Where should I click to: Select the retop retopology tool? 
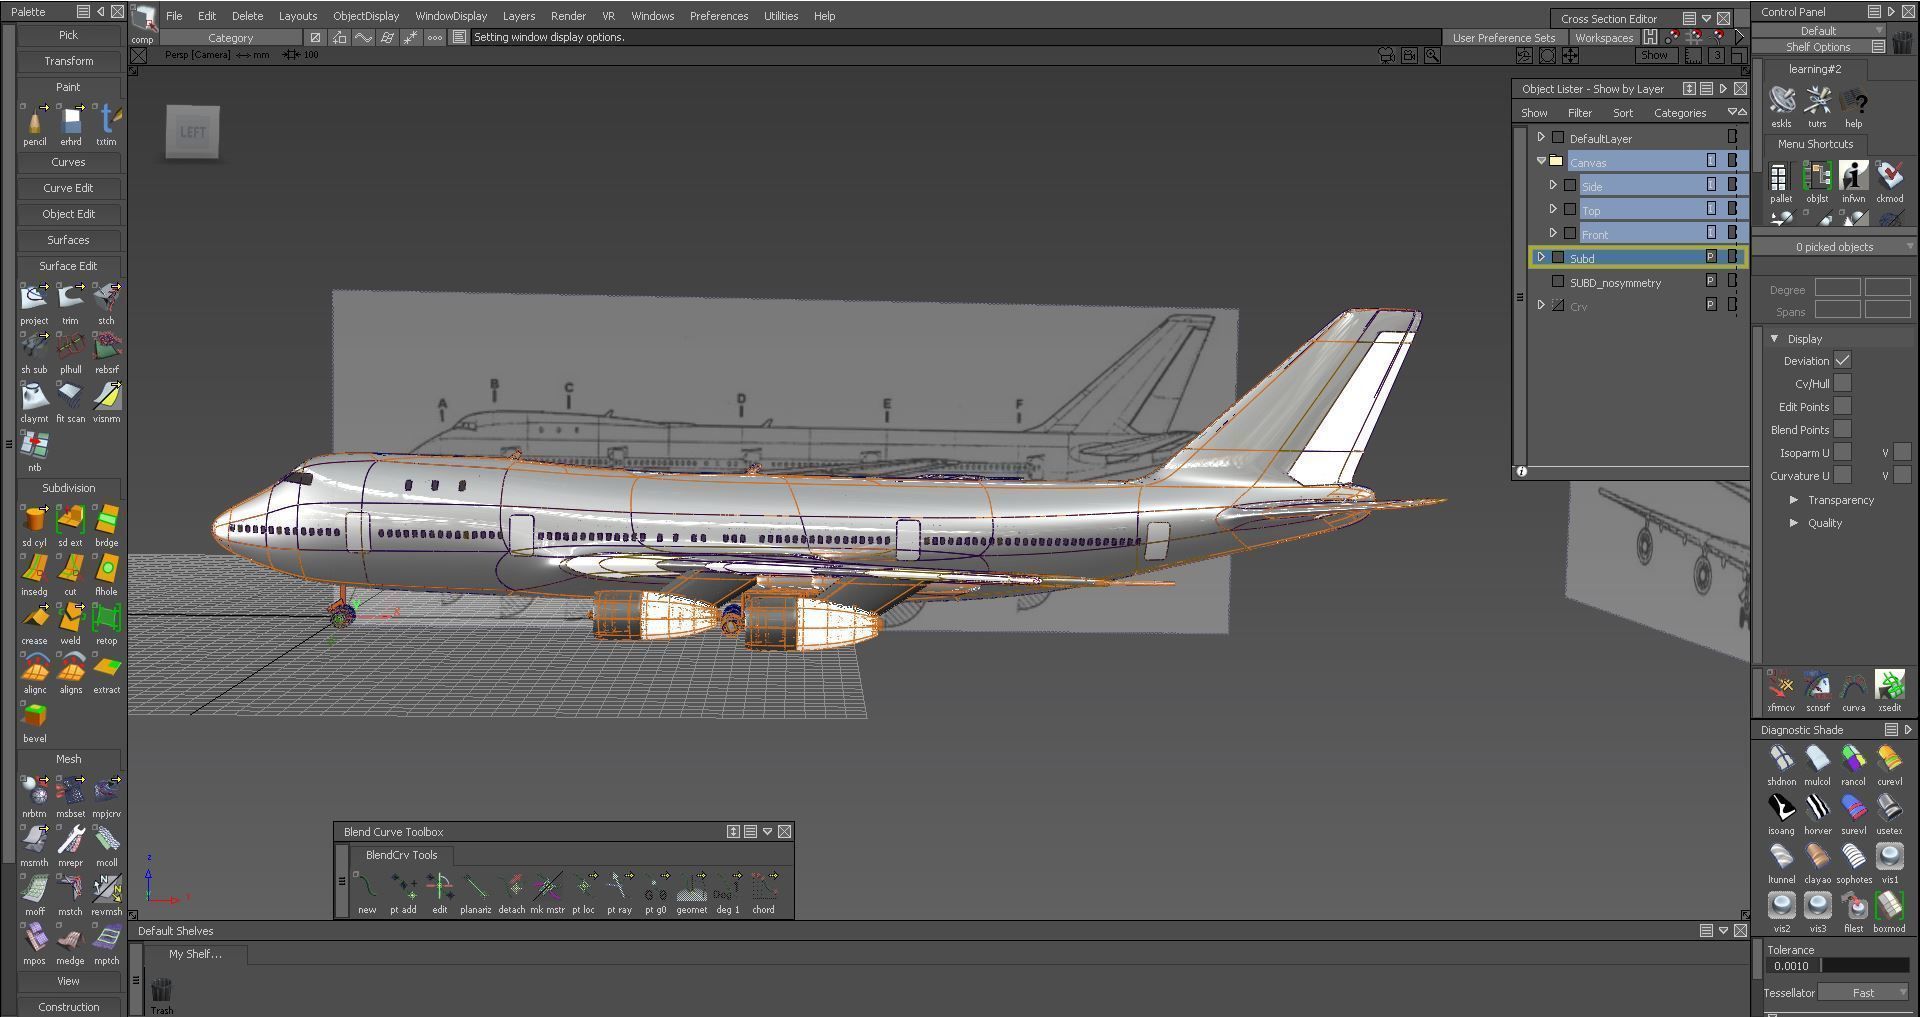point(106,618)
